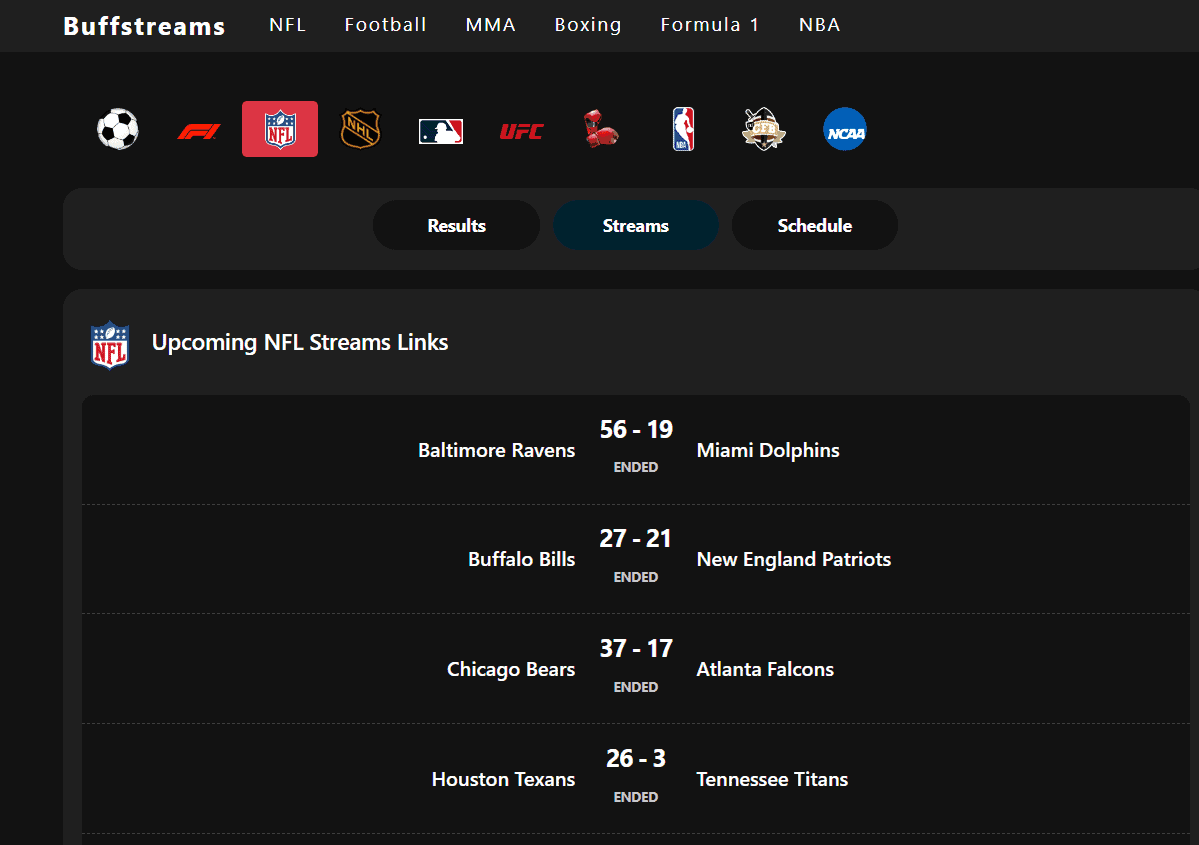Open MMA in top navigation
Screen dimensions: 1199x845
(491, 24)
